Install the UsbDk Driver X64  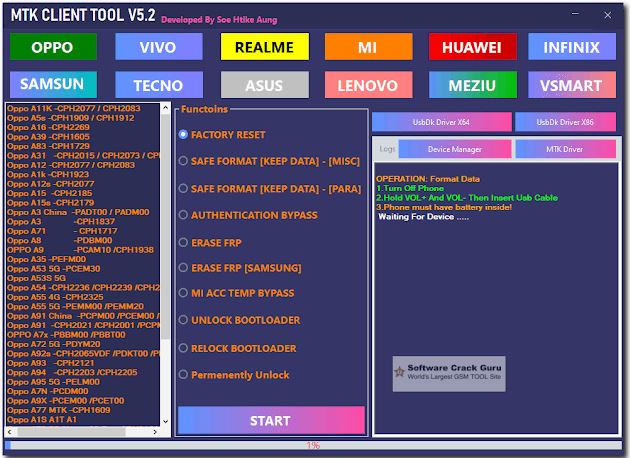[x=442, y=122]
